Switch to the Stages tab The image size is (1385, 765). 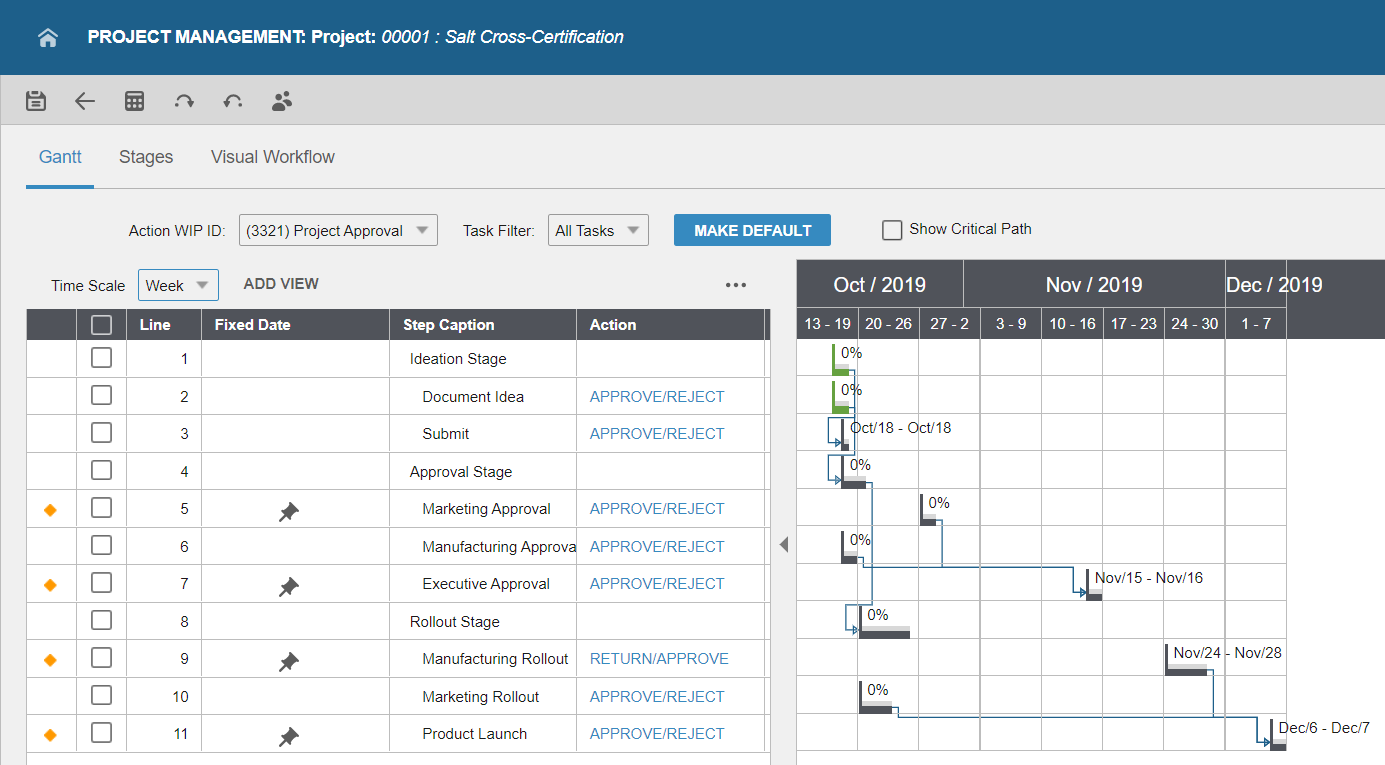tap(146, 157)
